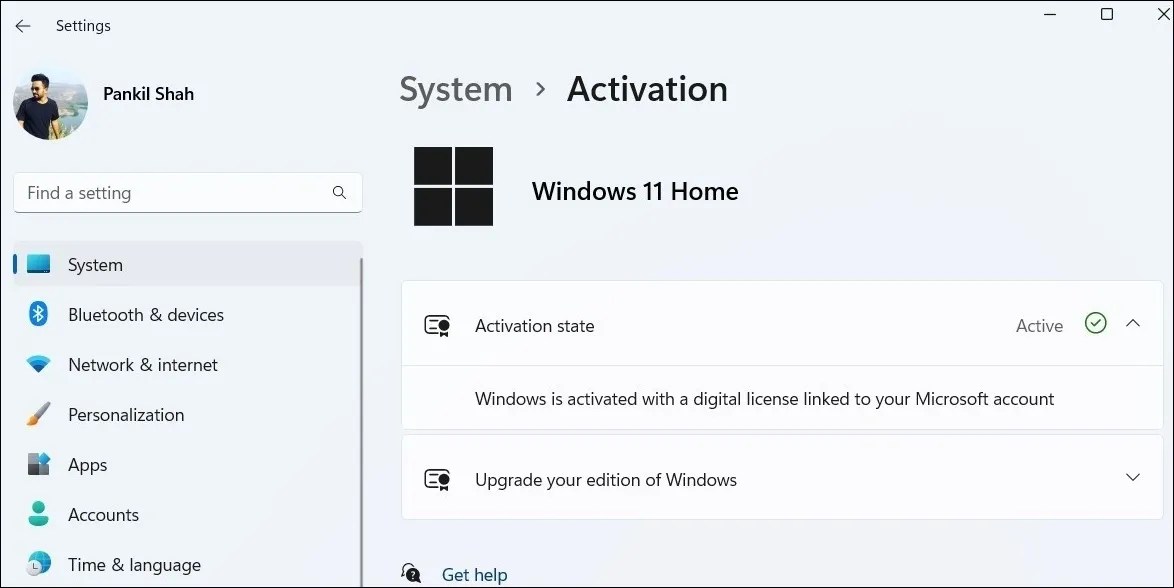Click the back arrow in Settings
This screenshot has height=588, width=1174.
click(x=22, y=25)
